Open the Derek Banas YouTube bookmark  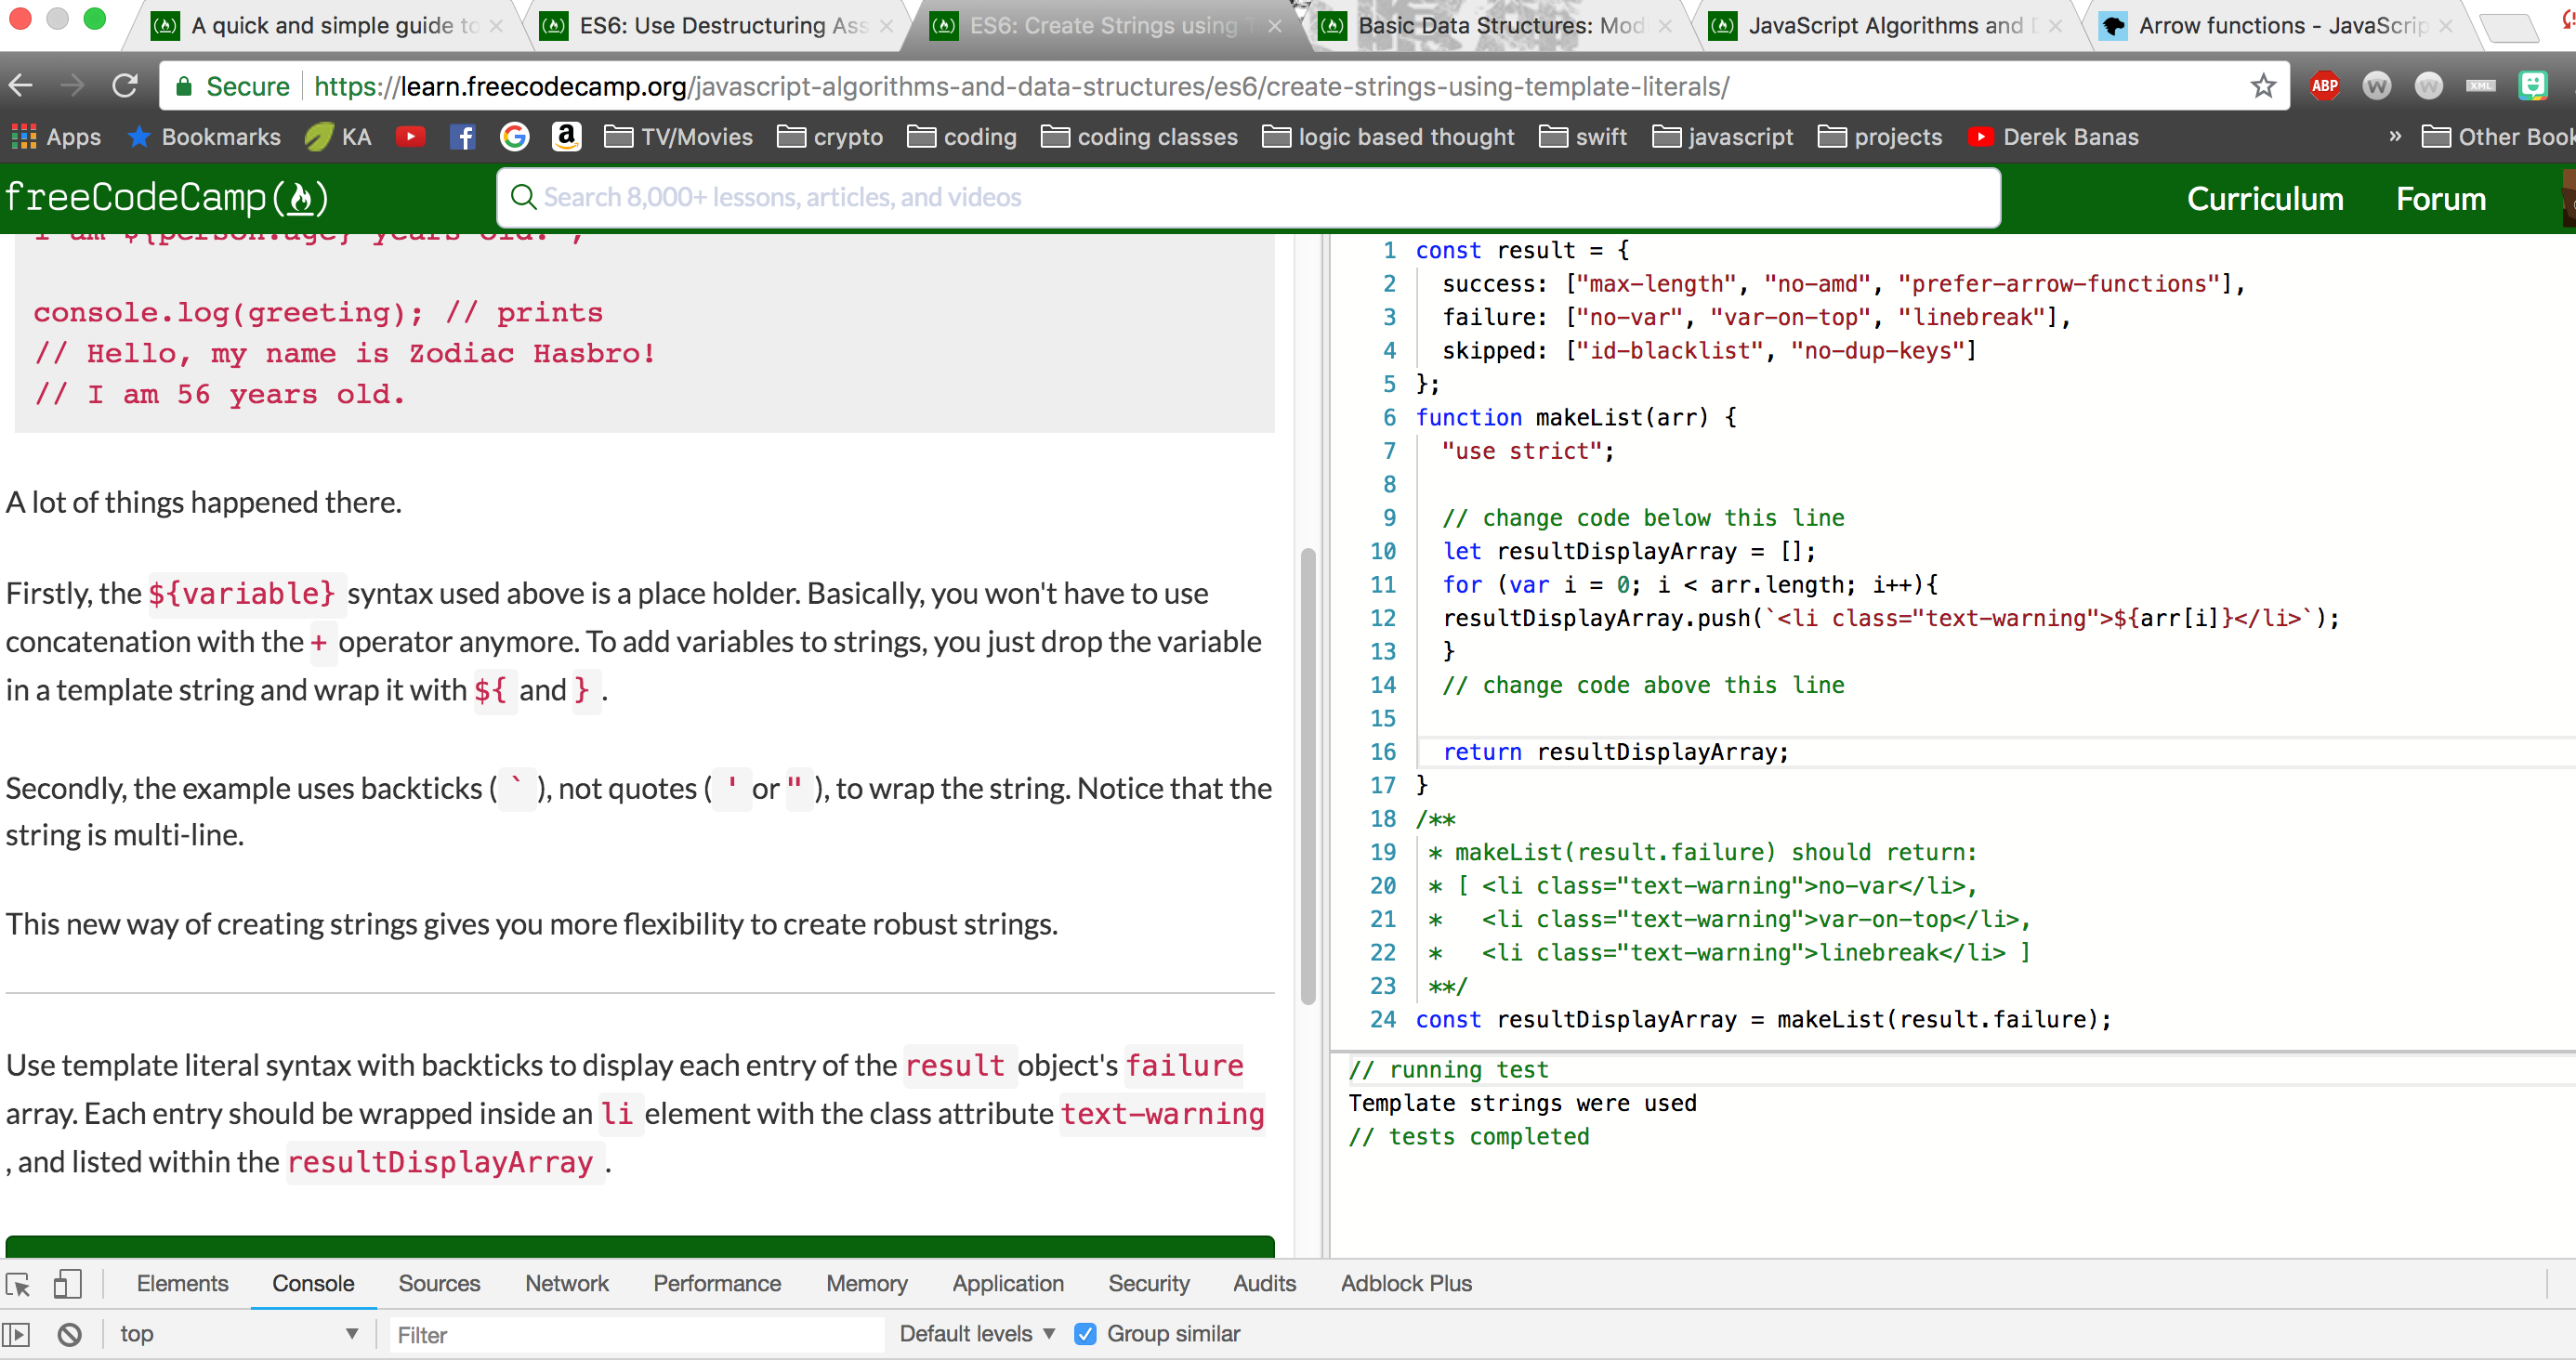coord(2053,137)
